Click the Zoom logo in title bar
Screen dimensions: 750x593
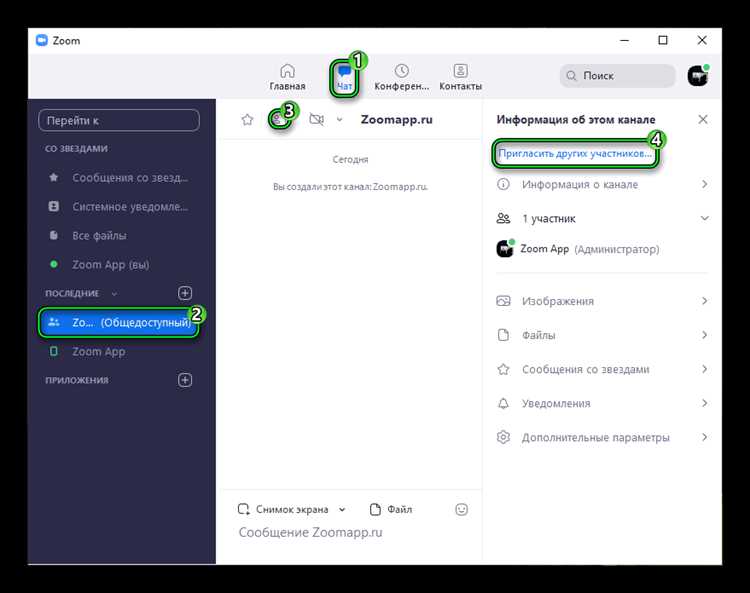42,41
